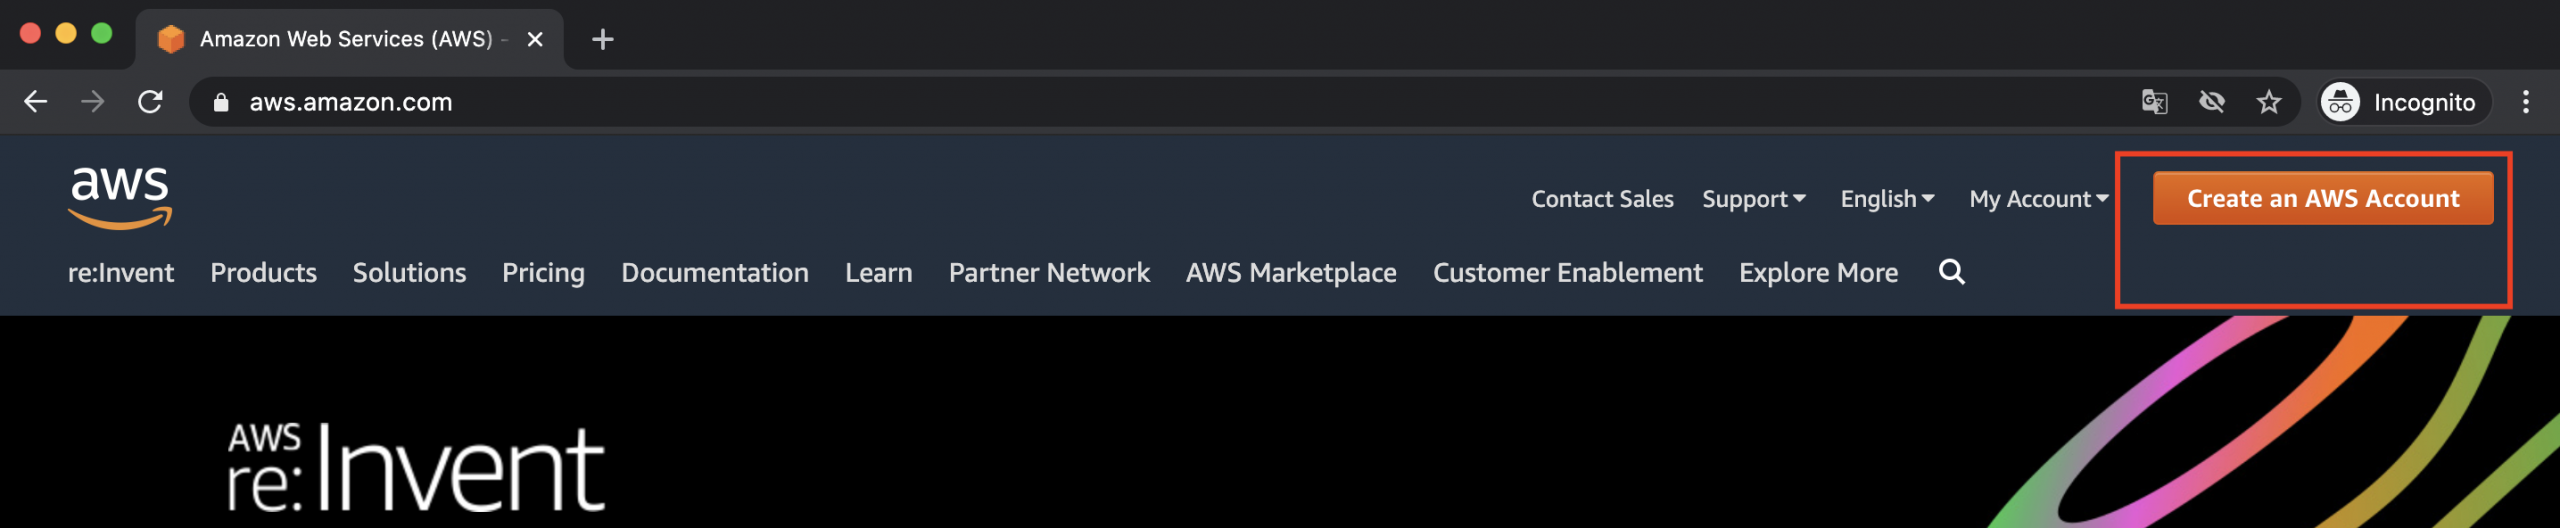The width and height of the screenshot is (2560, 528).
Task: Click the Incognito profile badge
Action: [x=2404, y=102]
